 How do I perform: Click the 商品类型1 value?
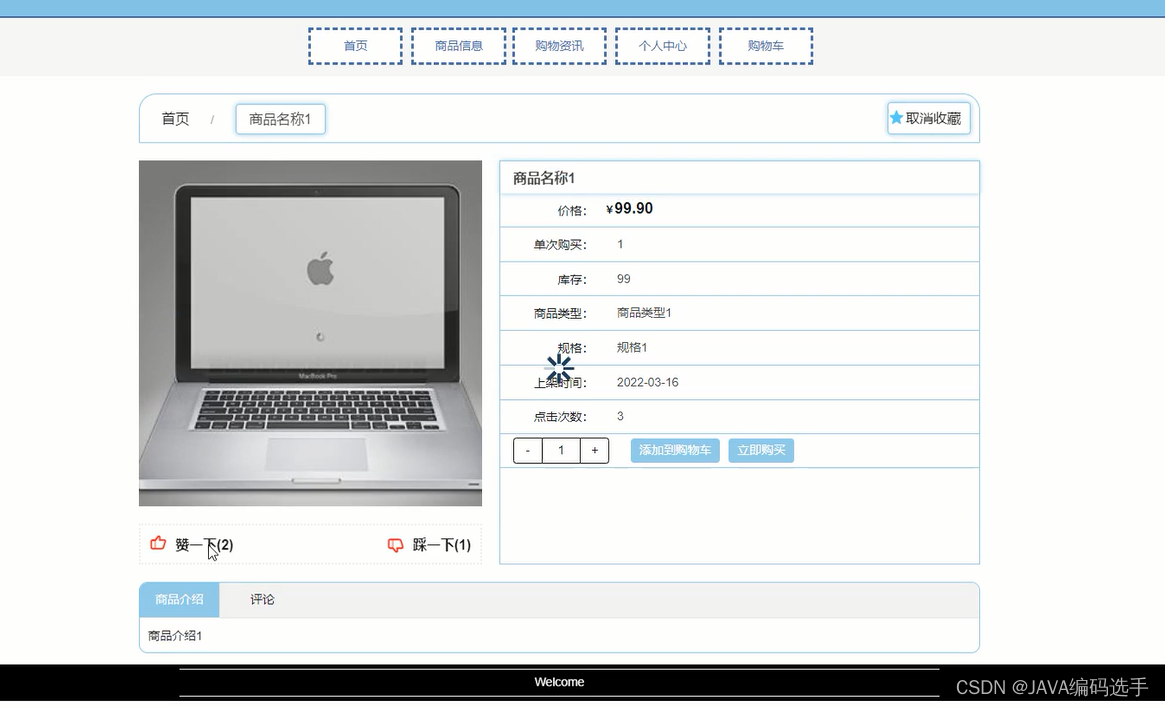click(644, 313)
